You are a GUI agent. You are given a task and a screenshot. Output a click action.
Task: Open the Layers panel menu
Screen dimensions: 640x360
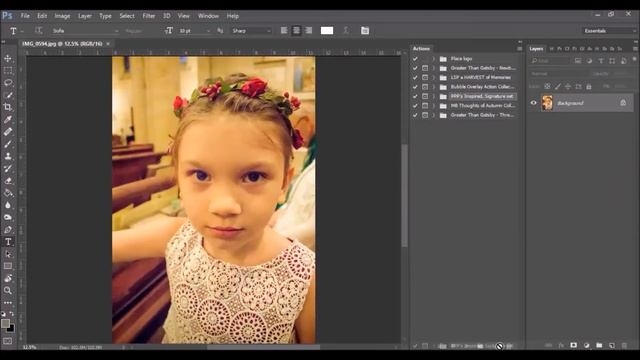(635, 49)
